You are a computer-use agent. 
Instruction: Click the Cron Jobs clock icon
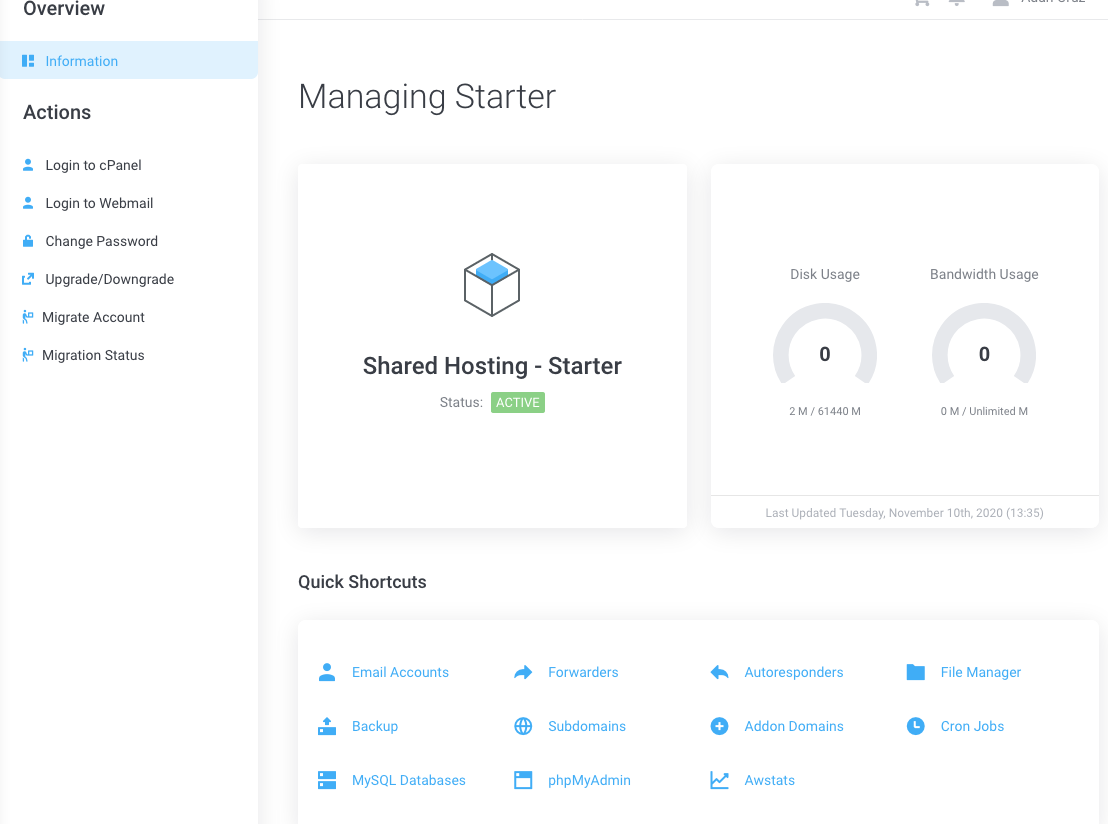click(x=915, y=726)
